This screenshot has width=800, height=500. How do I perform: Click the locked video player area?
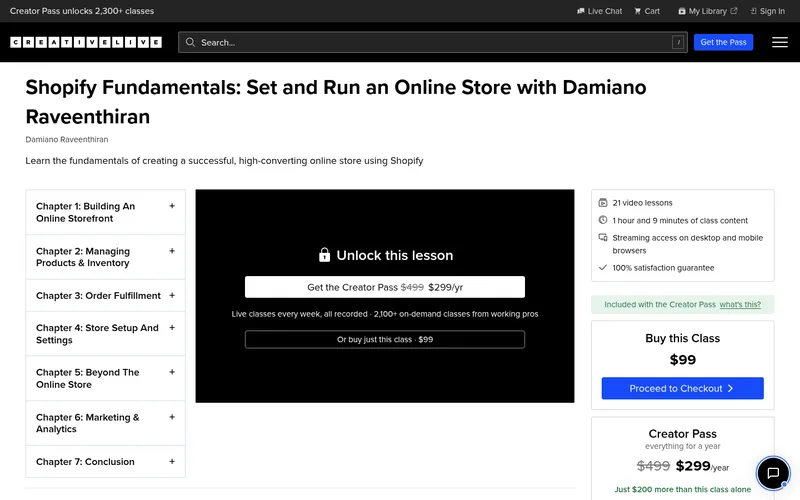pyautogui.click(x=385, y=296)
